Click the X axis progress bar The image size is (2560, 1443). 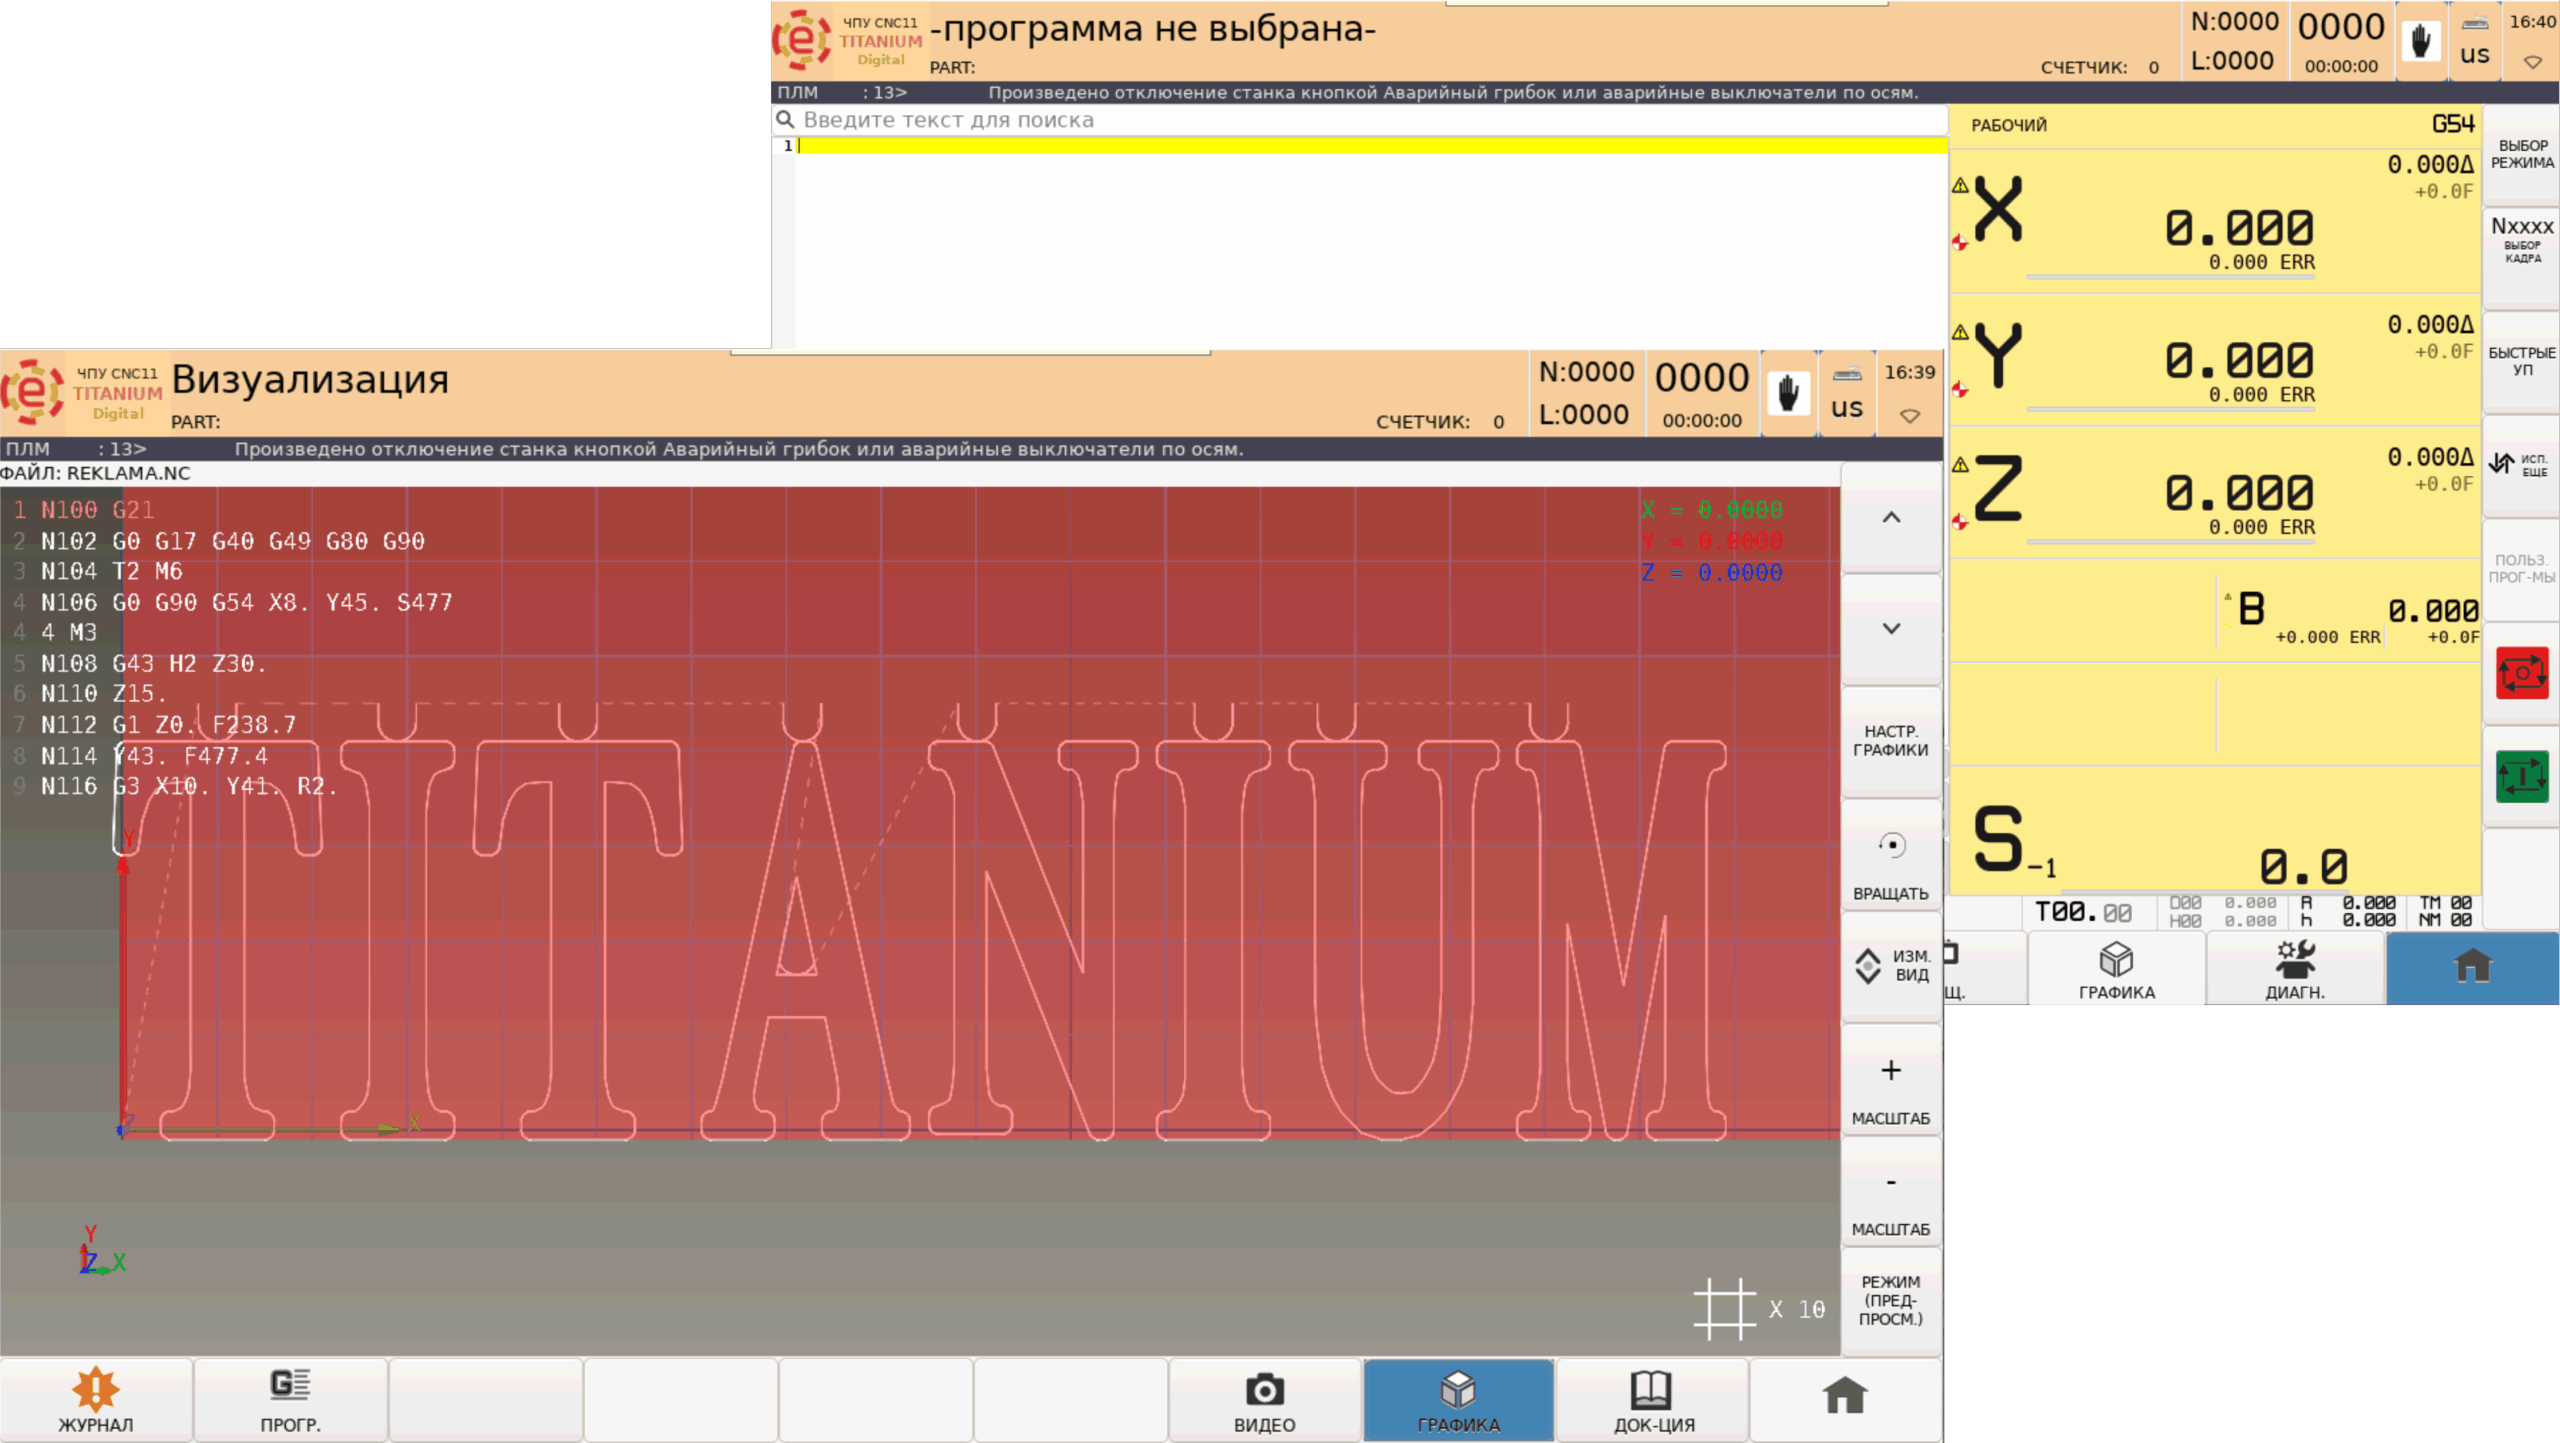click(x=2170, y=277)
